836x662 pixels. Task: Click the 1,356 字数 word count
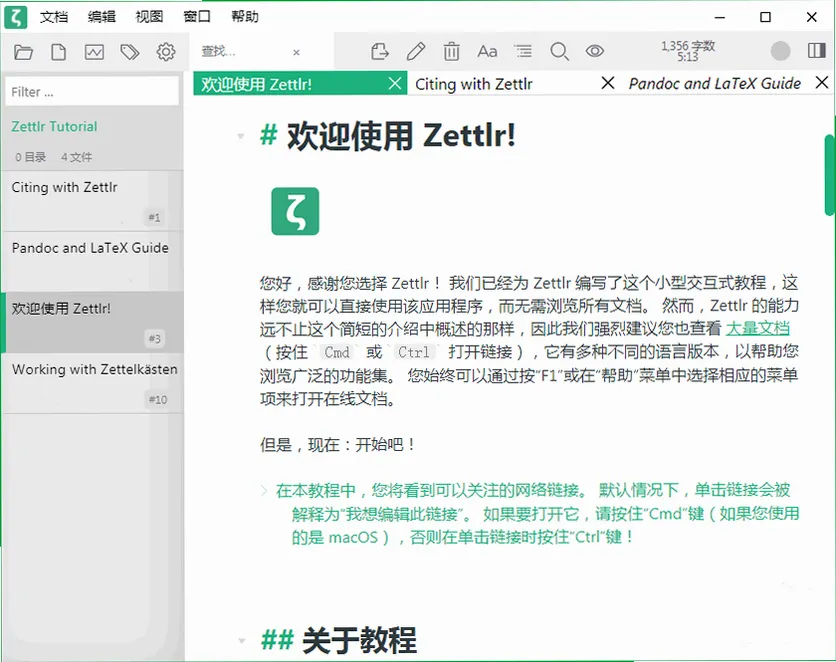(688, 46)
